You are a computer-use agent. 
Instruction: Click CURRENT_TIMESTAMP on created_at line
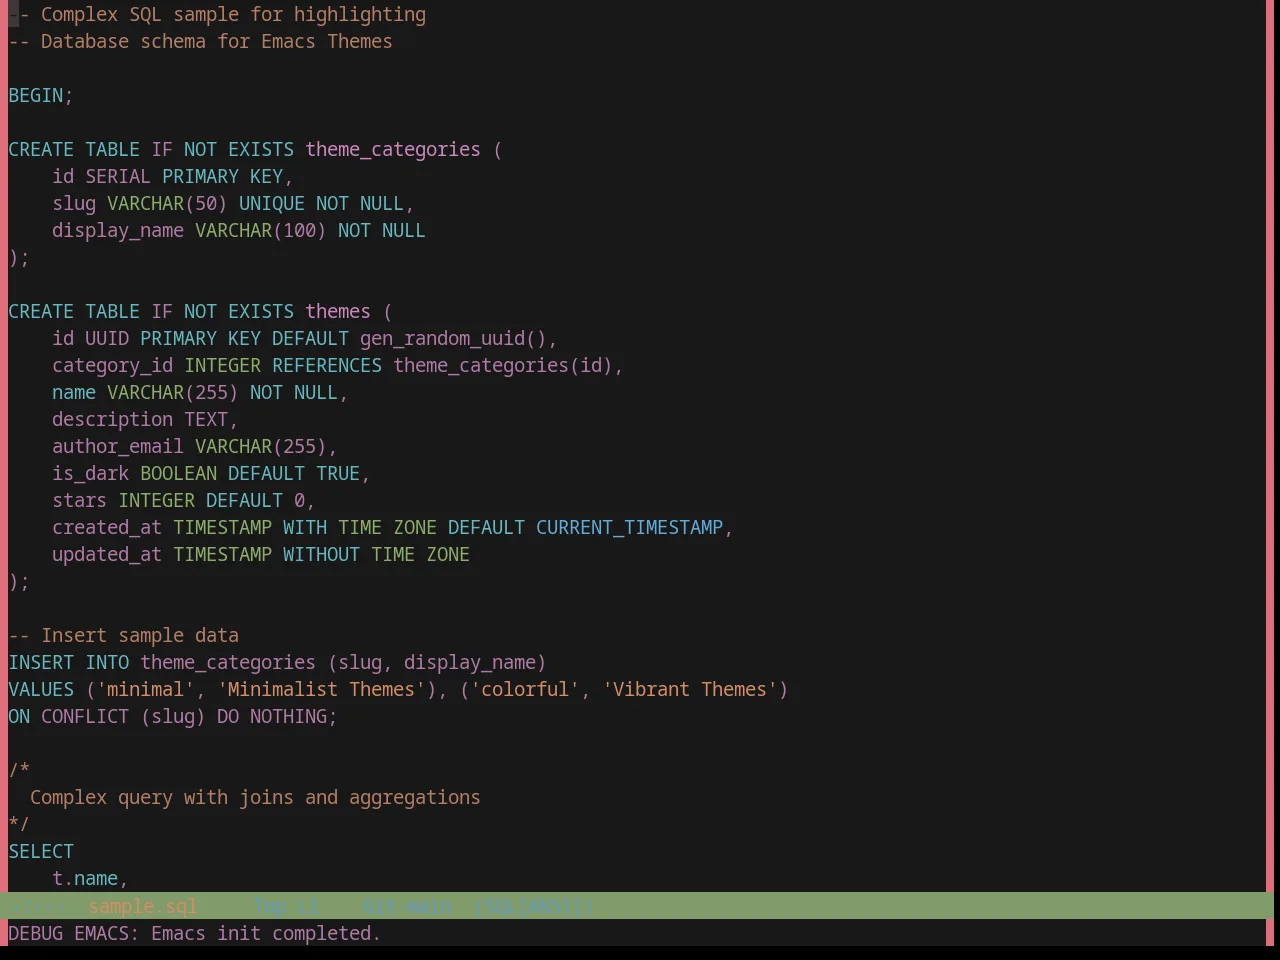(x=630, y=527)
